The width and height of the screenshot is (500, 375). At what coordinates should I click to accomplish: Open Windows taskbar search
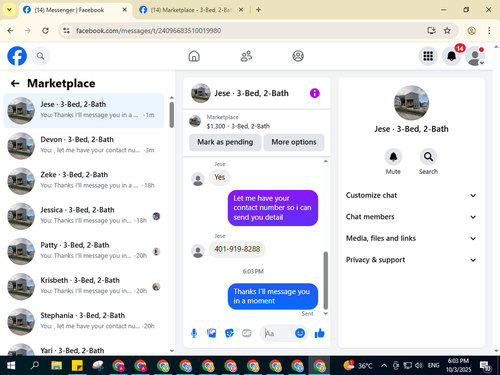click(34, 366)
